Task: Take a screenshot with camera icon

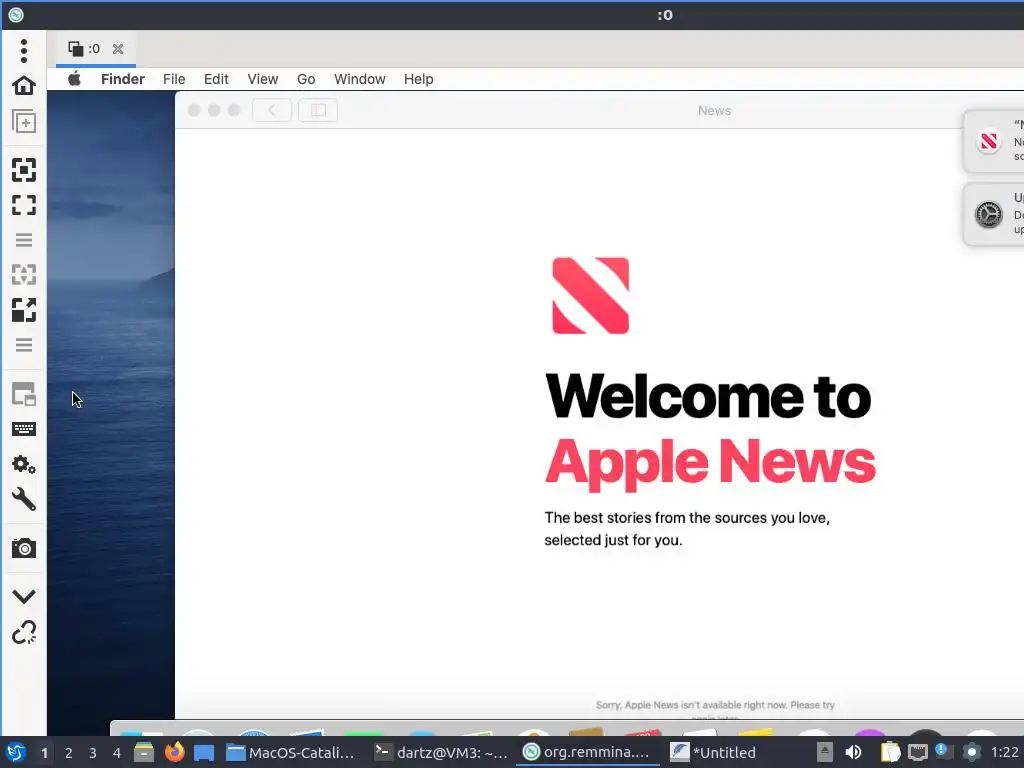Action: [x=24, y=549]
